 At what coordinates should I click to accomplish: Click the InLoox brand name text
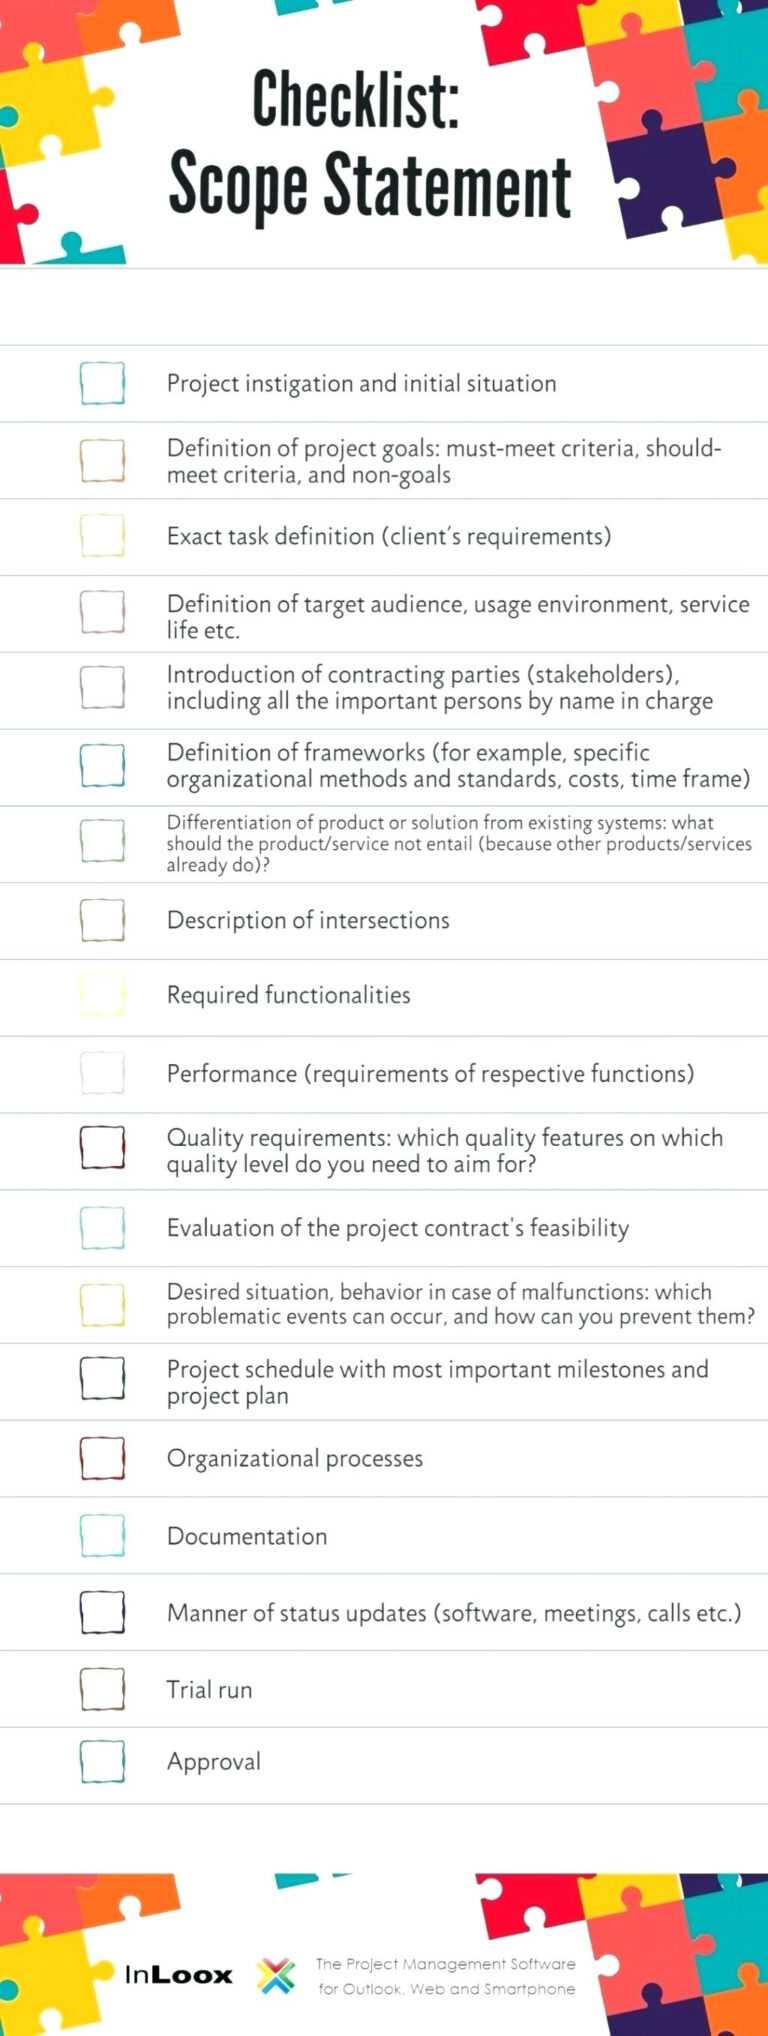pos(178,1975)
